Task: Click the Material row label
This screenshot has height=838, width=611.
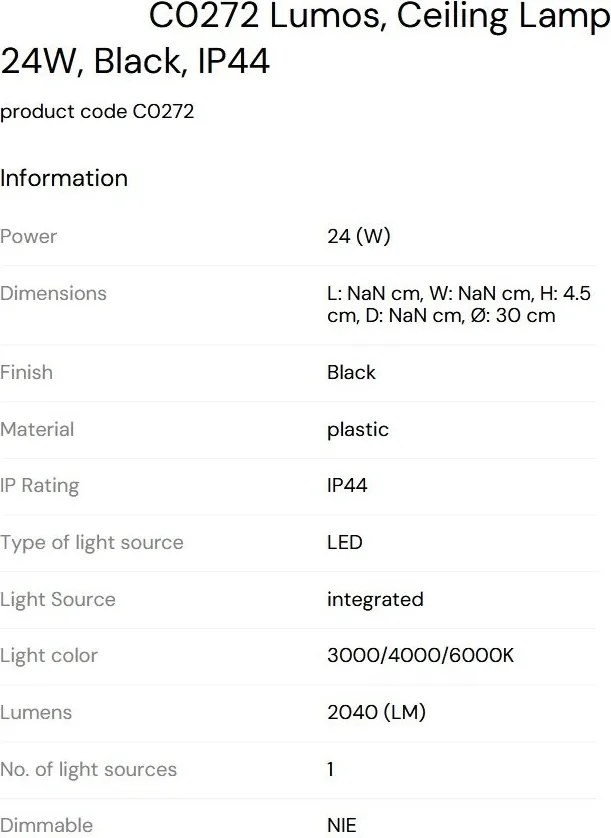Action: click(37, 429)
